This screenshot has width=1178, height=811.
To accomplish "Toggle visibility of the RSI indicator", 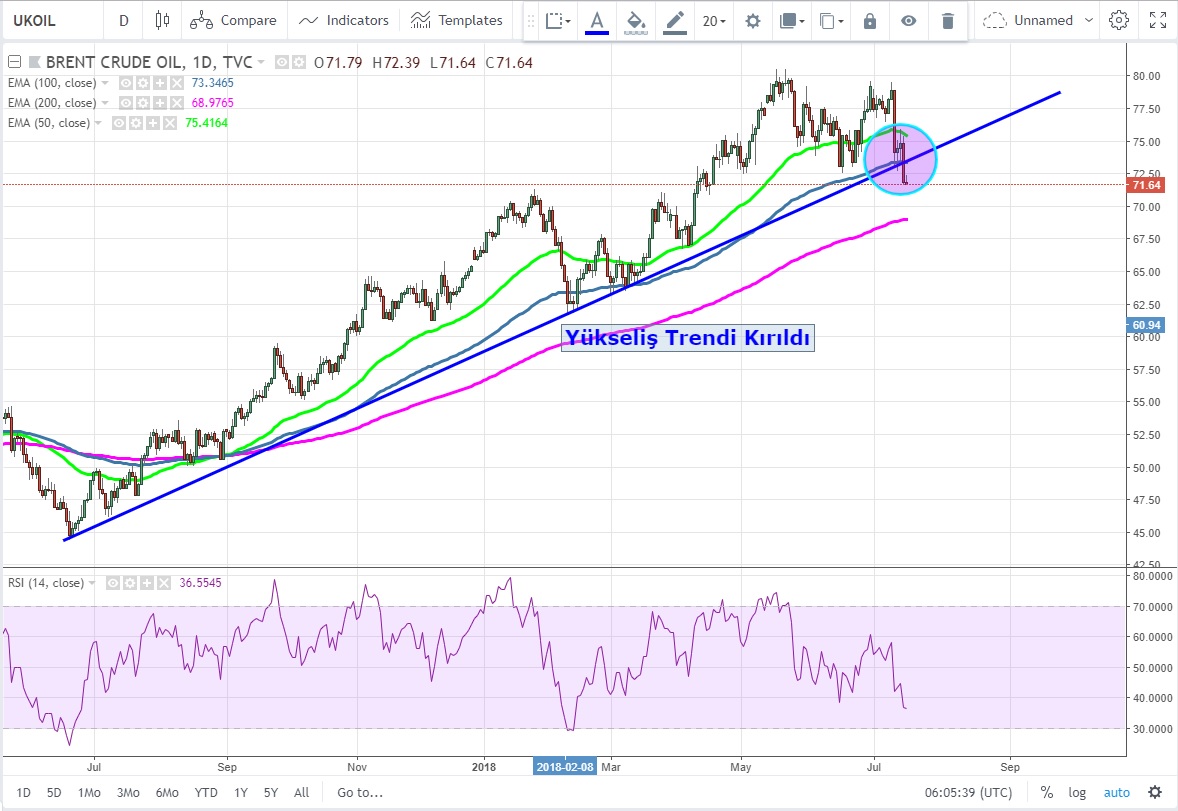I will coord(113,582).
